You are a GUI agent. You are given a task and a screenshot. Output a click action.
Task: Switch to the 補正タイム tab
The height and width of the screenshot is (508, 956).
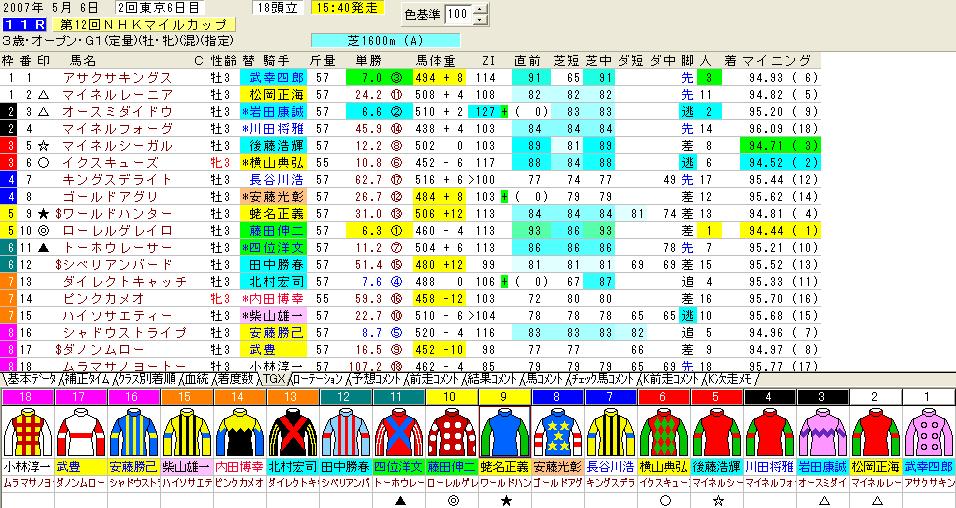tap(85, 379)
